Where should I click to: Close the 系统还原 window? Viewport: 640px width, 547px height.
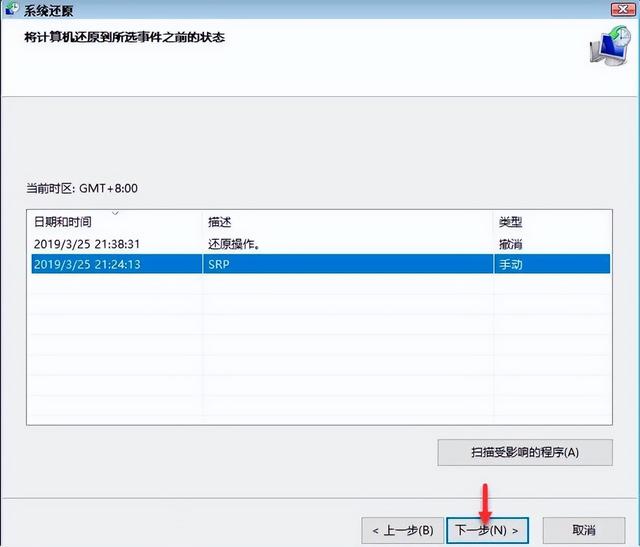623,9
